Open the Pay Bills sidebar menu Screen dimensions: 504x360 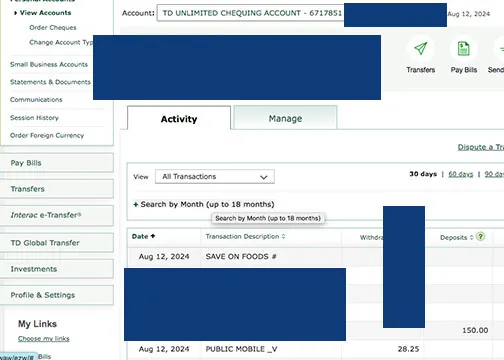tap(57, 163)
